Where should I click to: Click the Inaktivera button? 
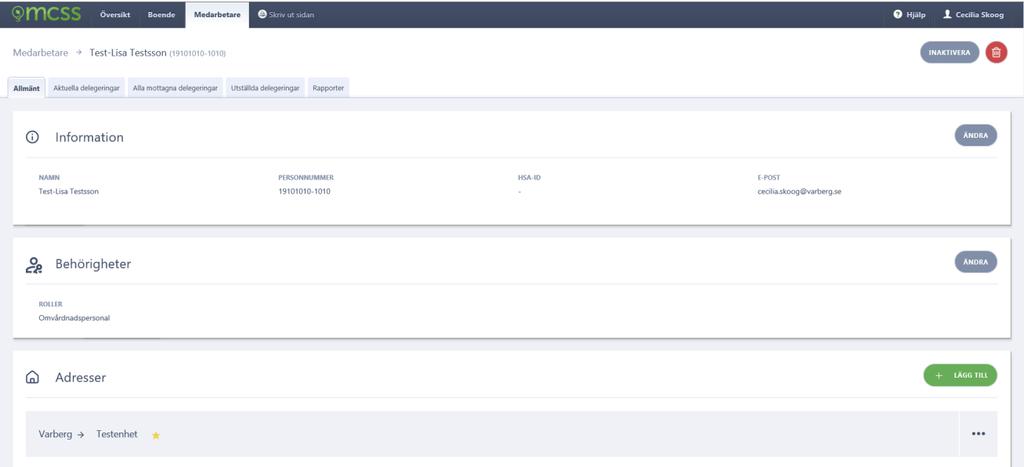click(x=950, y=52)
